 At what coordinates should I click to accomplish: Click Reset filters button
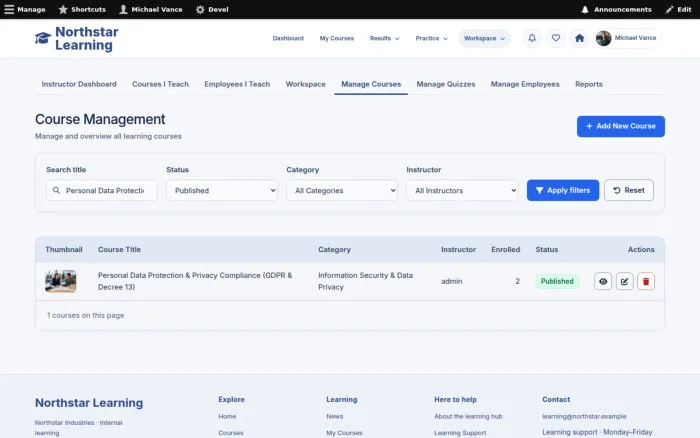[x=629, y=190]
